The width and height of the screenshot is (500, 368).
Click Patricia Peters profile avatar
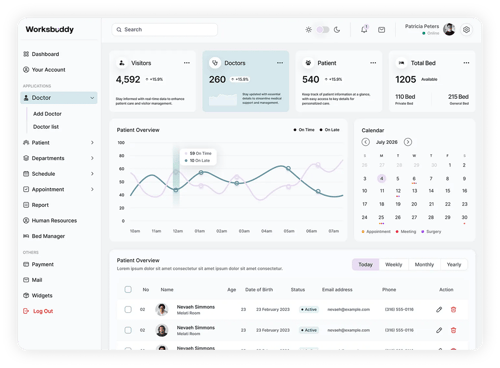click(449, 29)
